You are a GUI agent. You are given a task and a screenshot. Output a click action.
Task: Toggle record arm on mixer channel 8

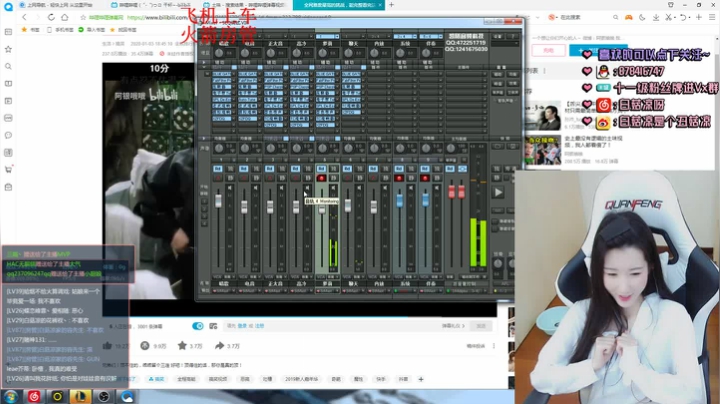point(399,178)
